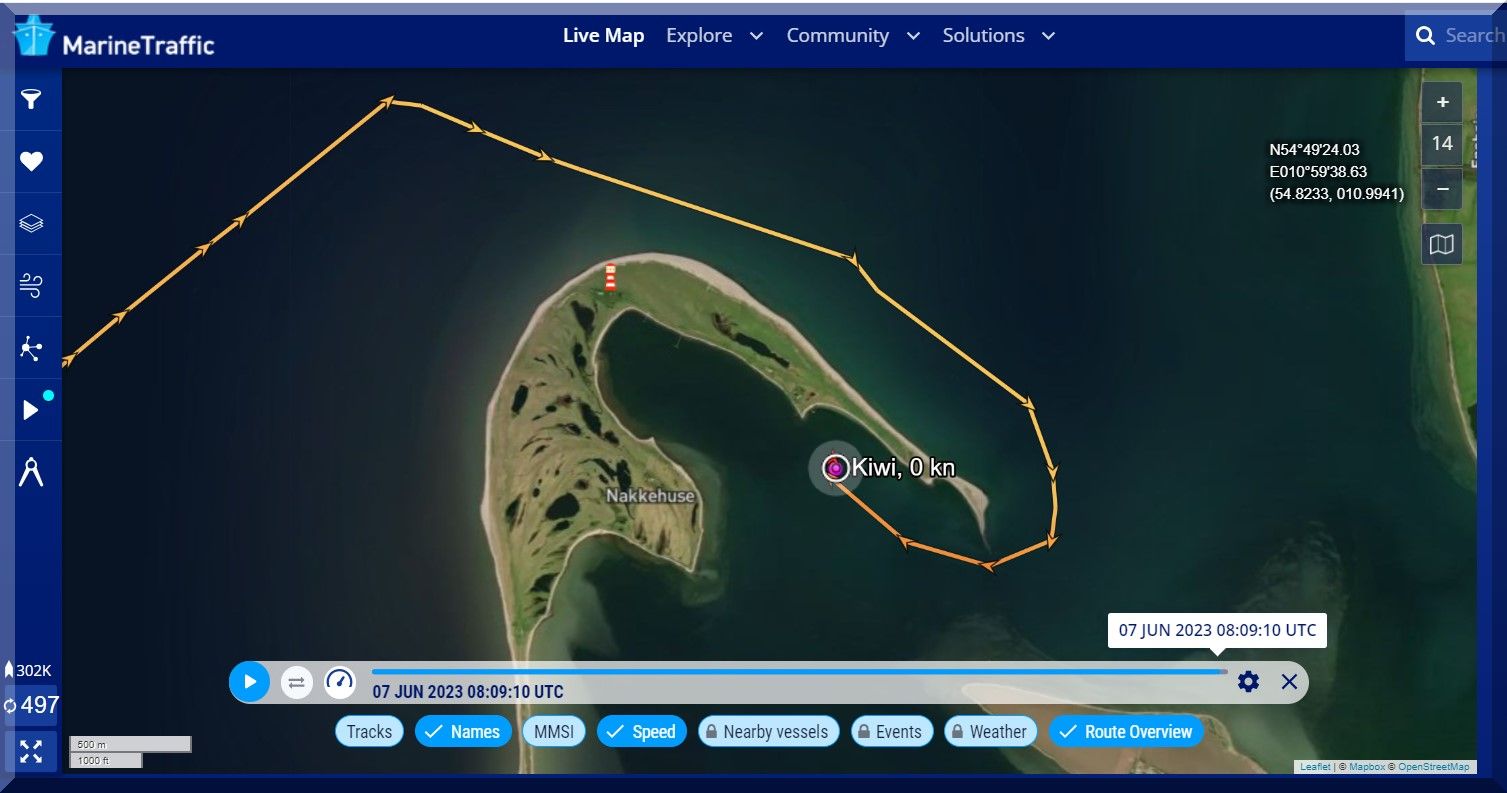Turn off Route Overview toggle
1507x793 pixels.
click(x=1126, y=731)
